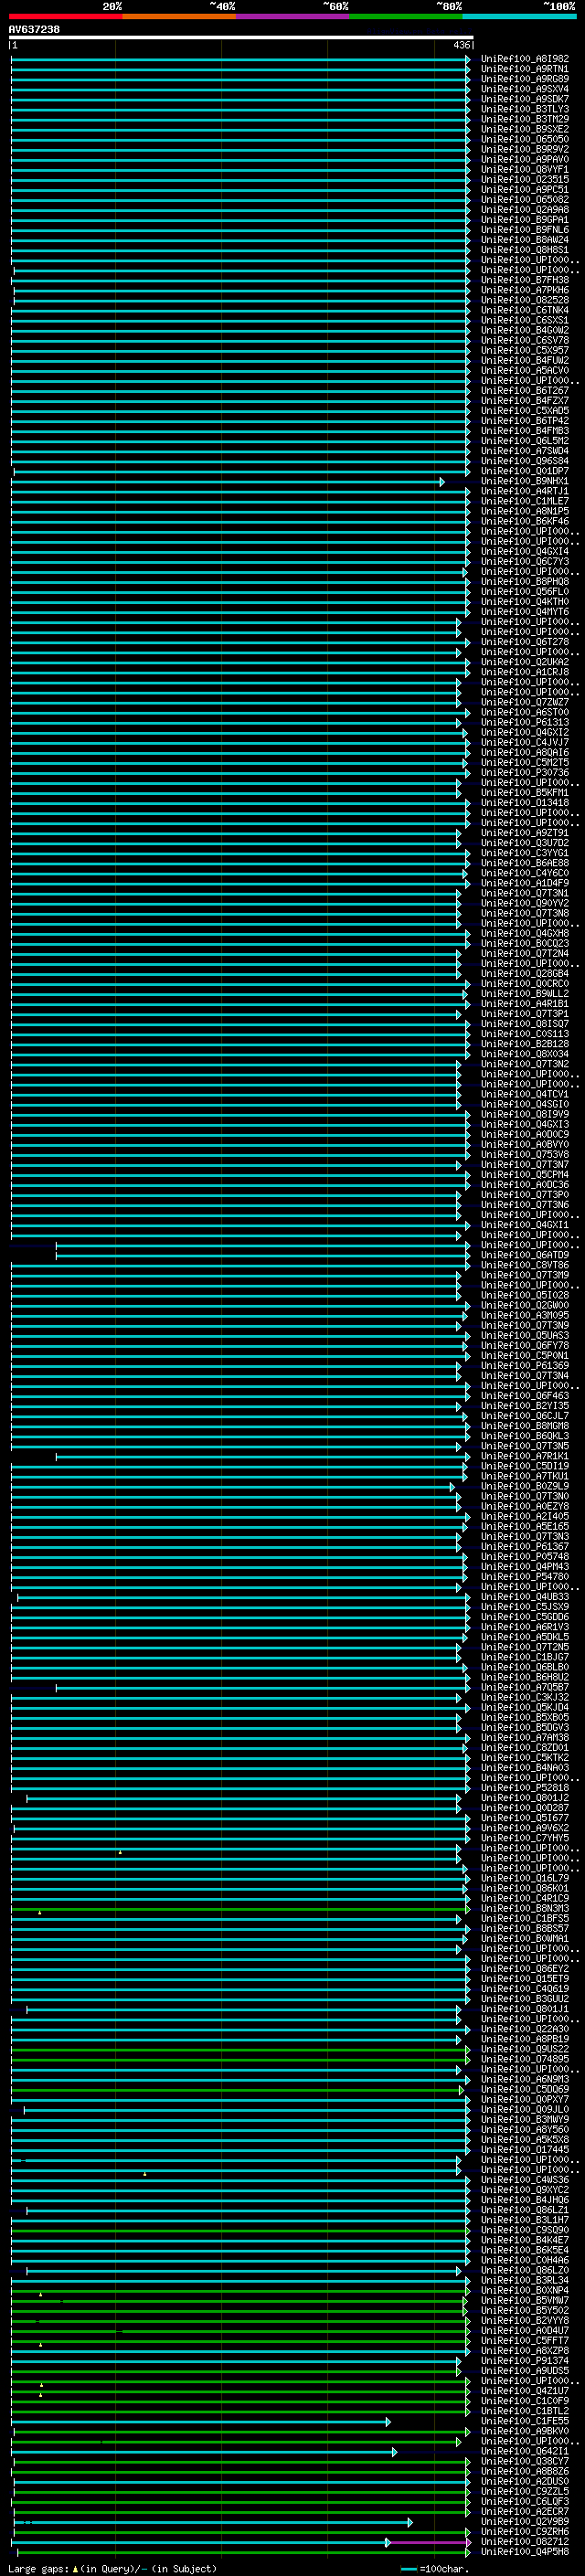Click the white query sequence ruler bar
This screenshot has height=2576, width=585.
point(241,37)
